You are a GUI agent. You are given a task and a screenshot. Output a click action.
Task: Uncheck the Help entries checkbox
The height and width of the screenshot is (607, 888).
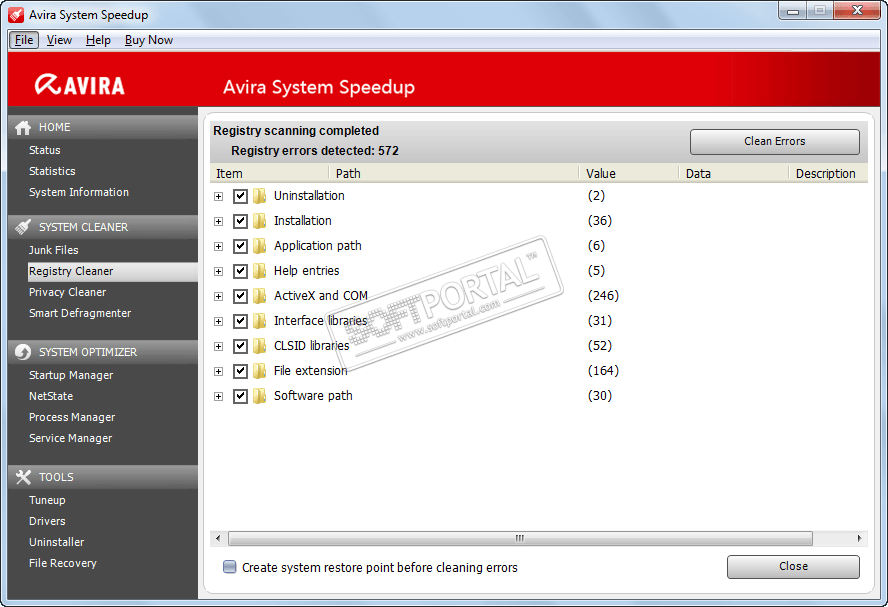click(x=240, y=271)
